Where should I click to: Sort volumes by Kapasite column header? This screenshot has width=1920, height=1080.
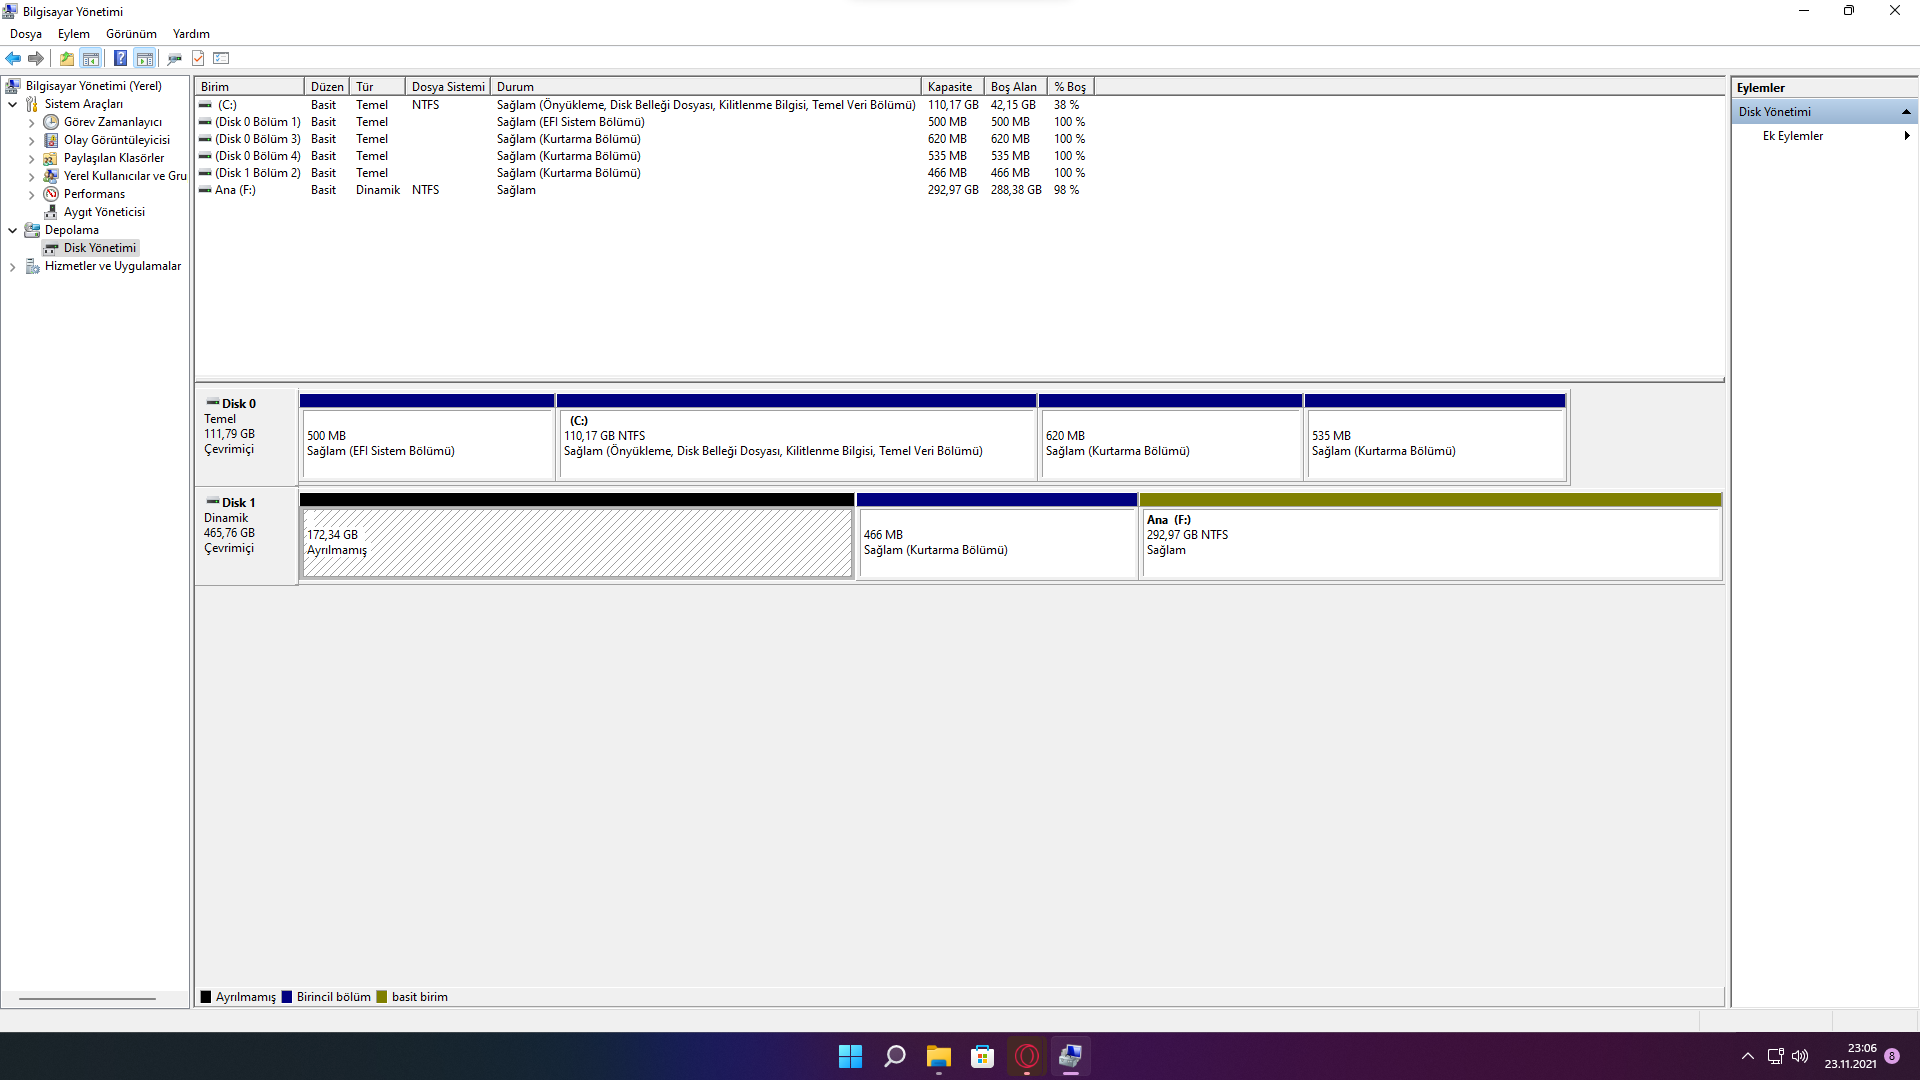(x=950, y=87)
